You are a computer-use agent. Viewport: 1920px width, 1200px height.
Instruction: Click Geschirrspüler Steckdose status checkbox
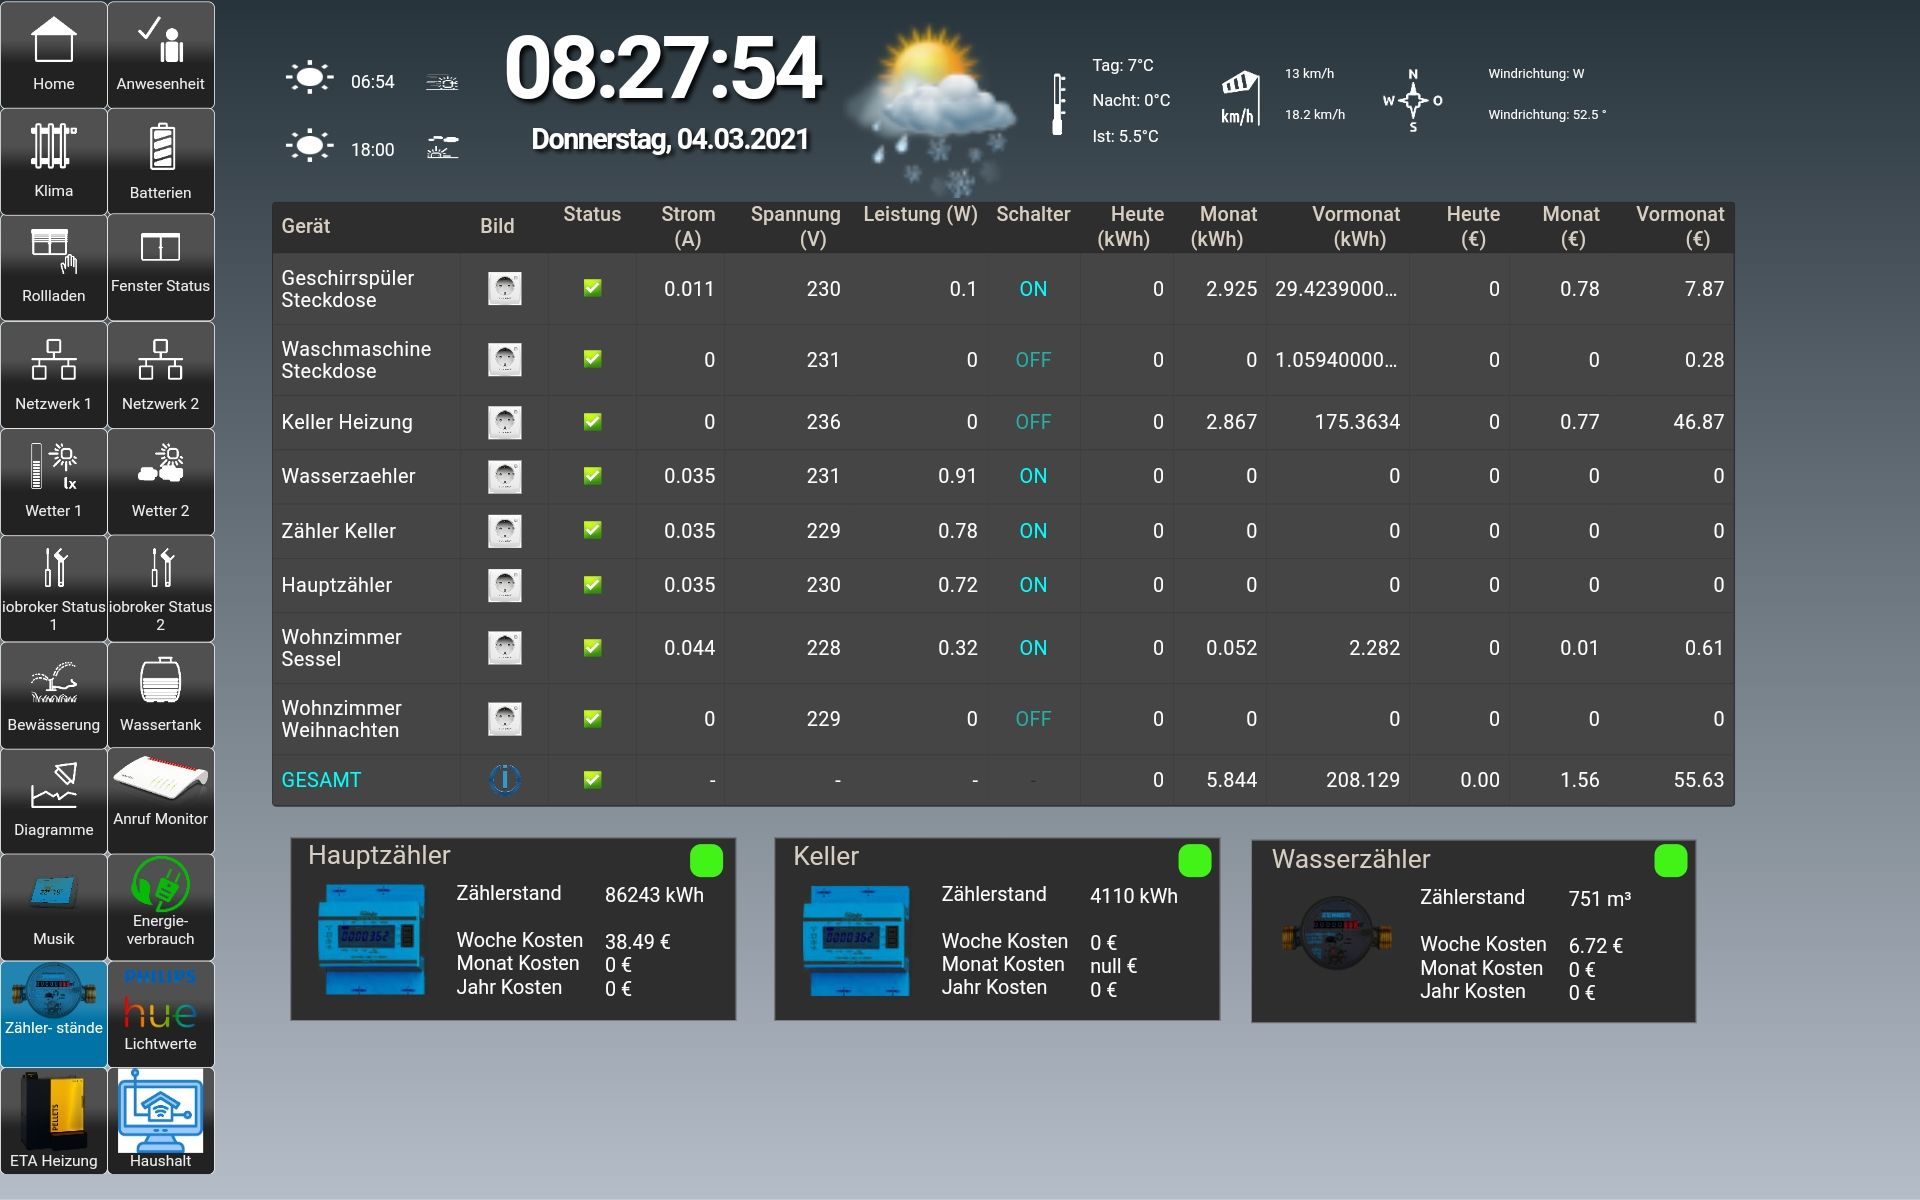pyautogui.click(x=592, y=288)
